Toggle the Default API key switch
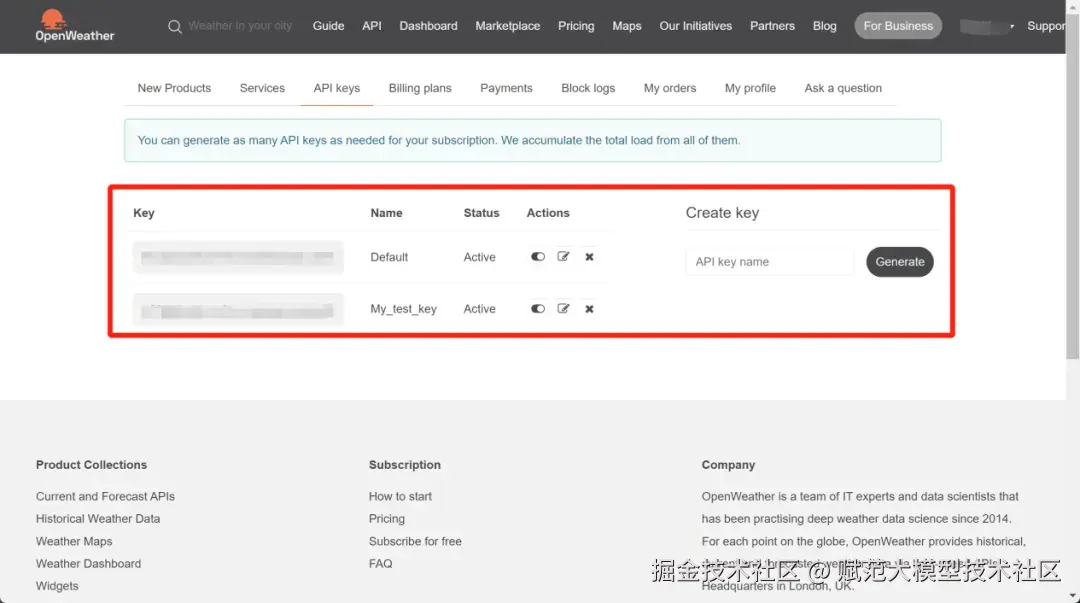This screenshot has width=1080, height=603. pyautogui.click(x=538, y=256)
